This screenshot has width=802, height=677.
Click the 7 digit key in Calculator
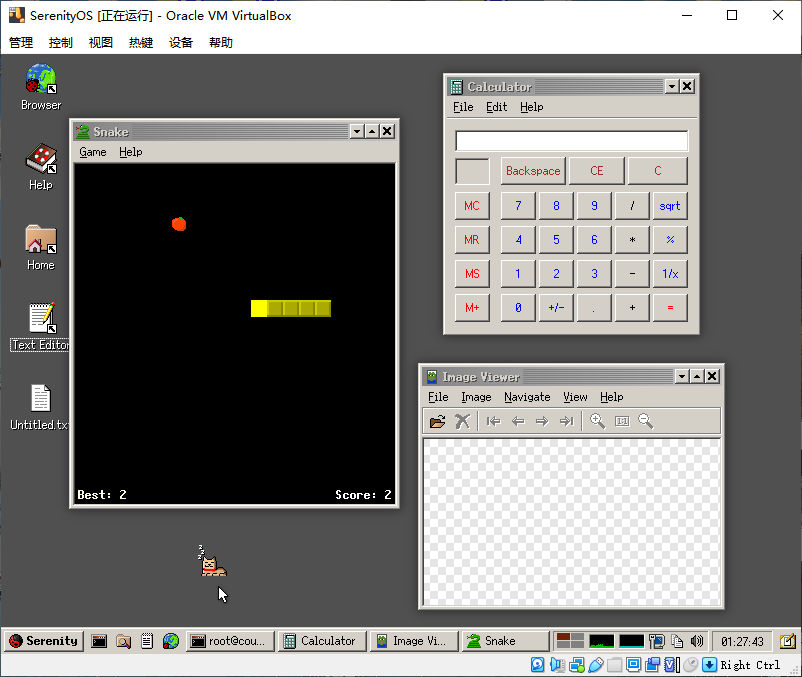point(518,206)
